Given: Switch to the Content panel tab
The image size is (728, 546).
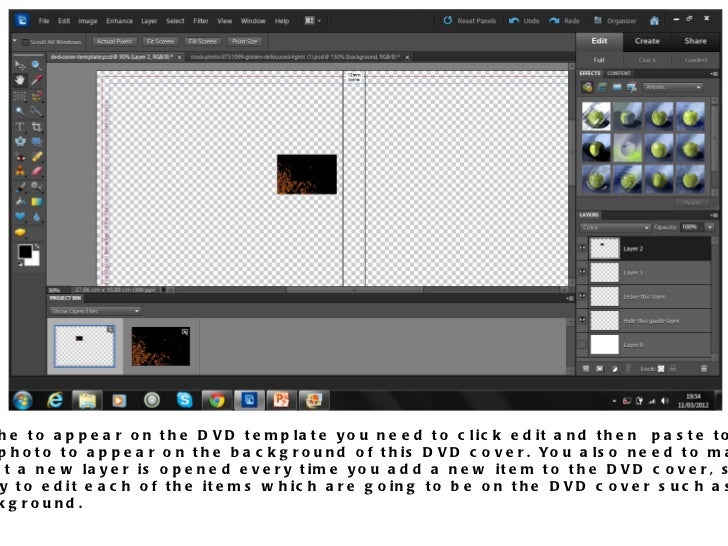Looking at the screenshot, I should click(x=618, y=73).
